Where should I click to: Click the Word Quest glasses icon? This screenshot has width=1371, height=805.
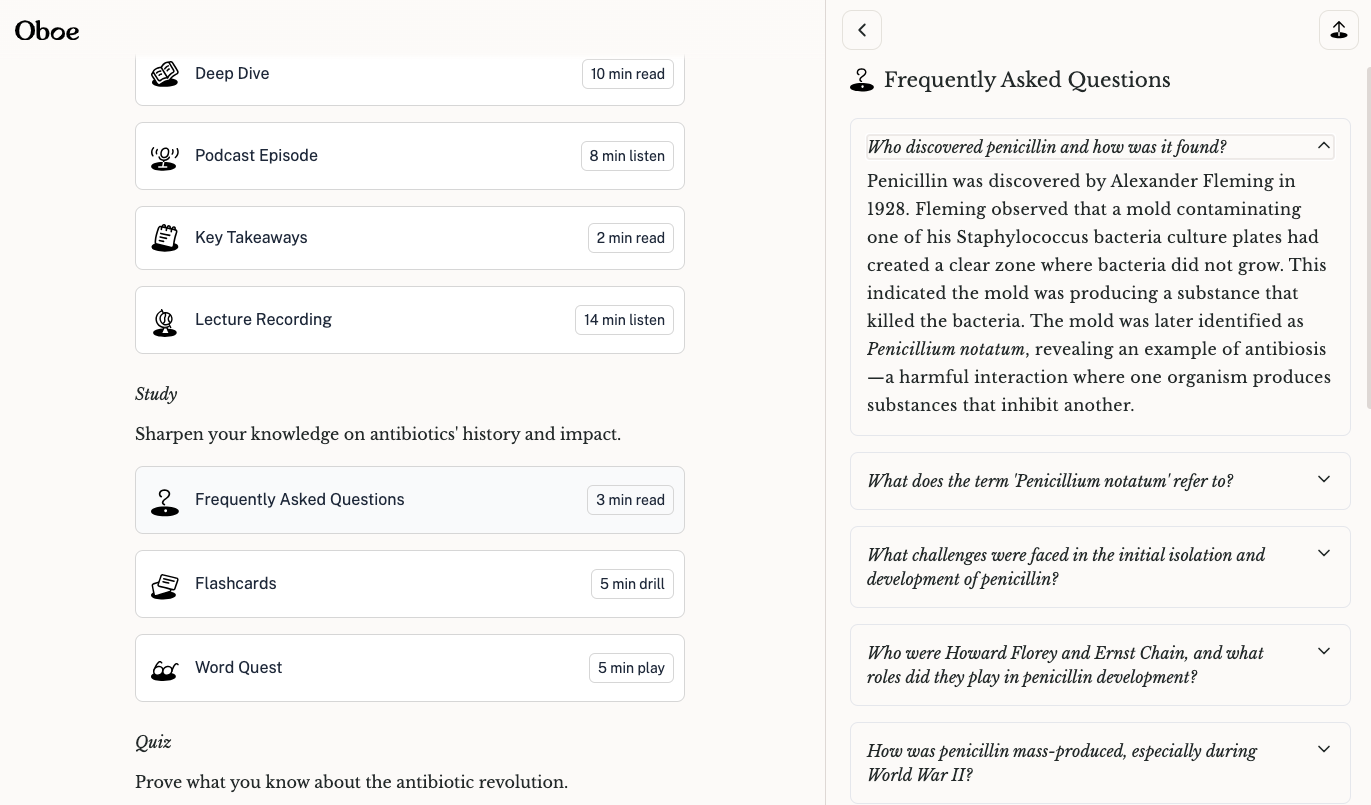(x=165, y=669)
